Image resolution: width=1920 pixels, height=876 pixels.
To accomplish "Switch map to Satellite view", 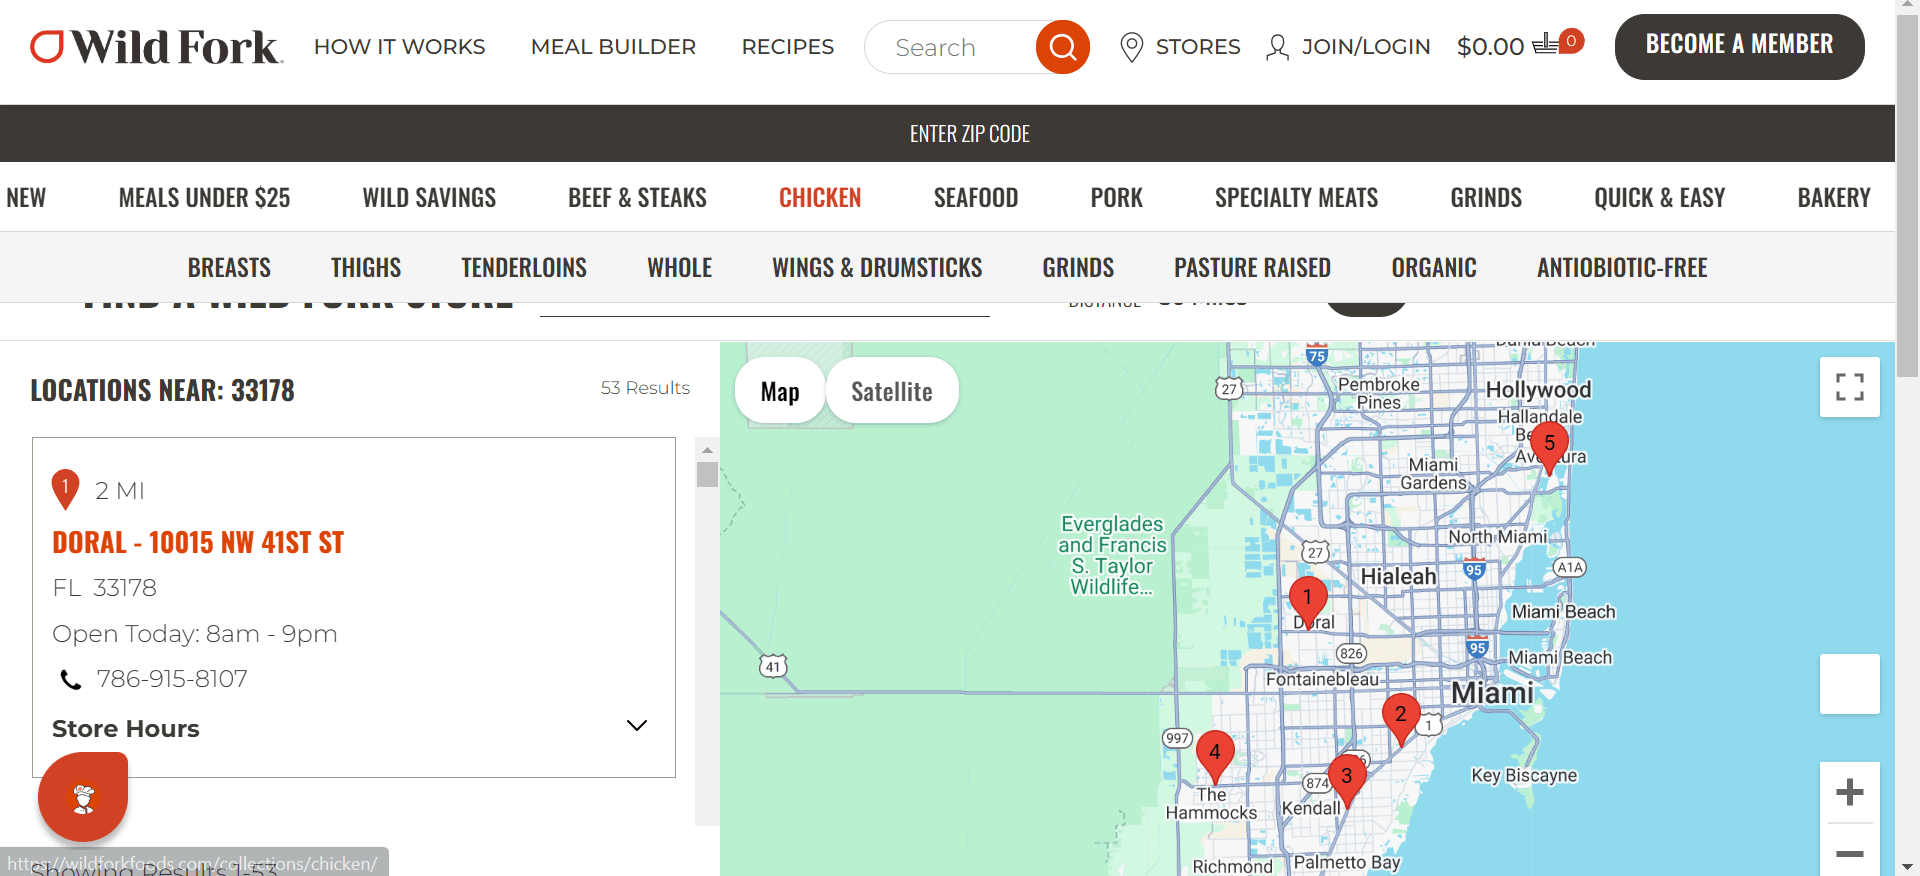I will coord(891,391).
